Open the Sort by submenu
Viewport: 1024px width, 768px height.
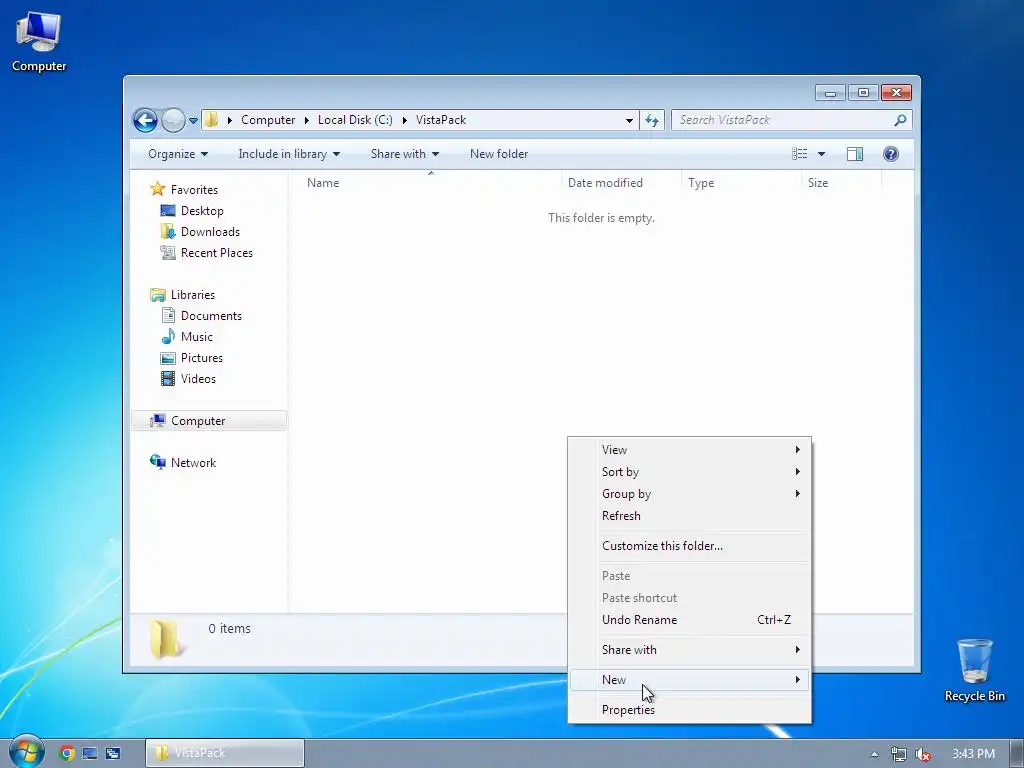[x=690, y=472]
